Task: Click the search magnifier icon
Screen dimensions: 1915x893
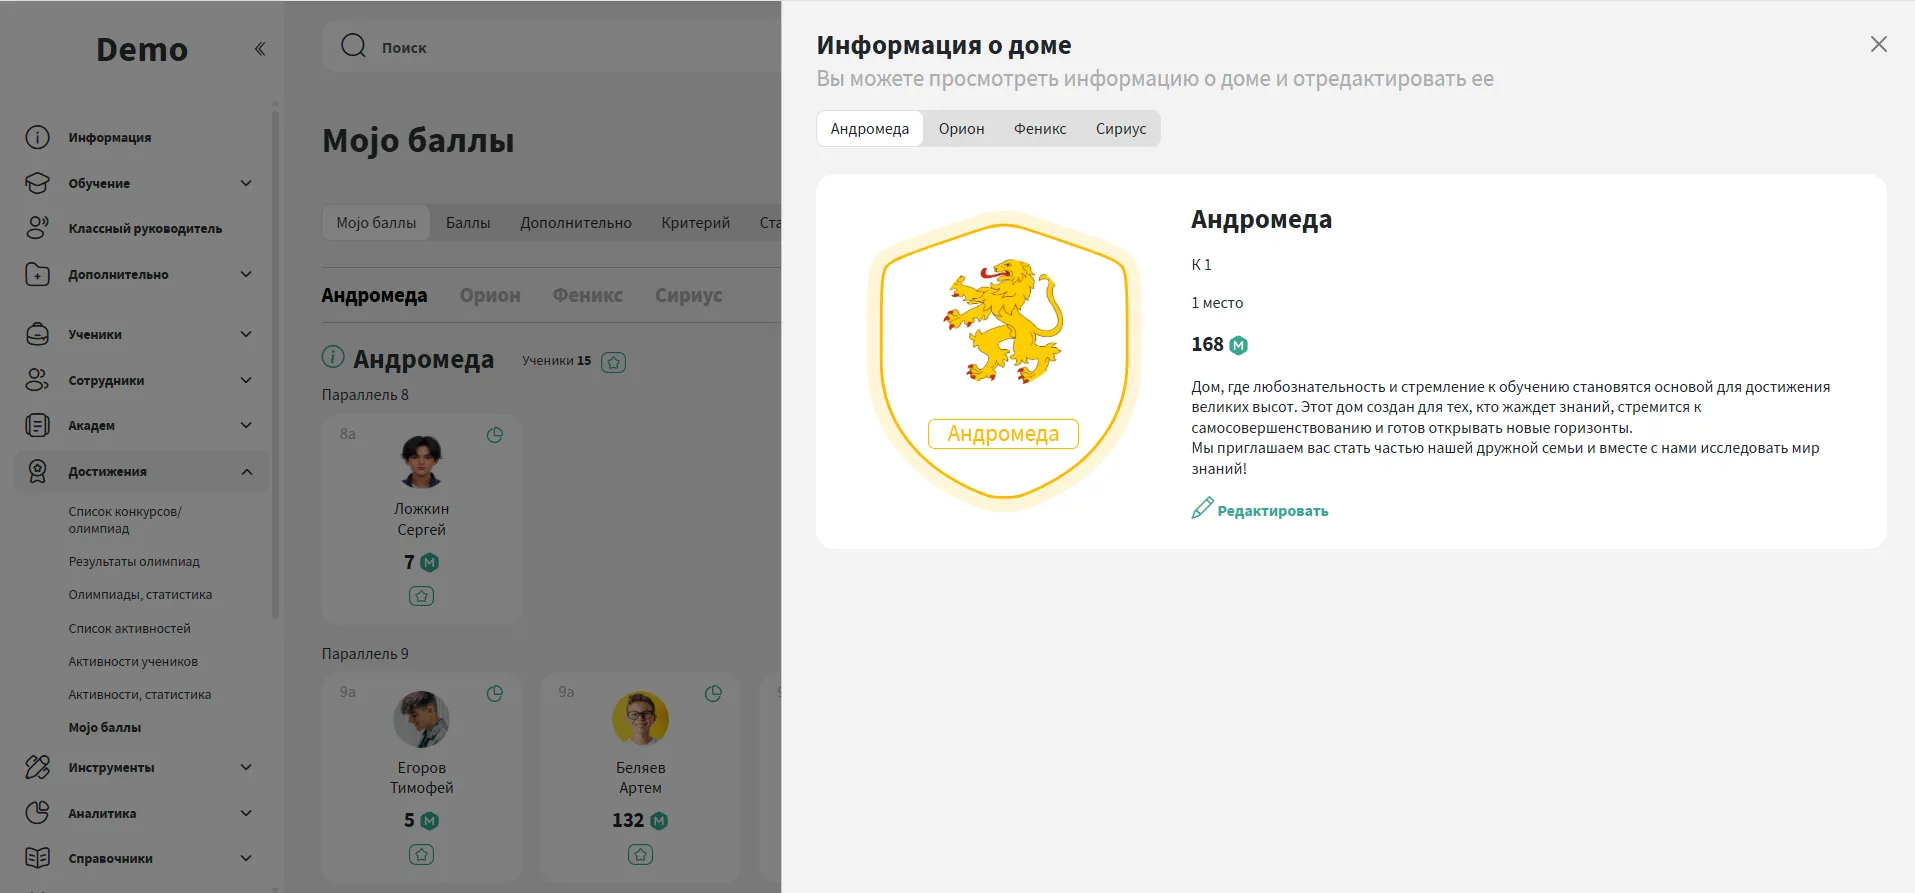Action: coord(353,46)
